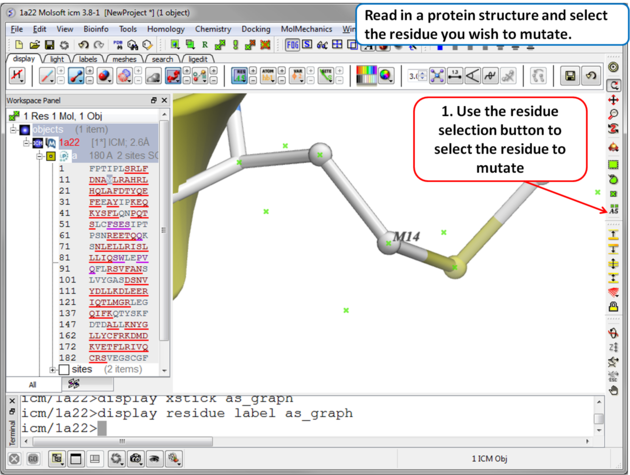Viewport: 630px width, 475px height.
Task: Open the Bioinfo menu
Action: point(96,29)
